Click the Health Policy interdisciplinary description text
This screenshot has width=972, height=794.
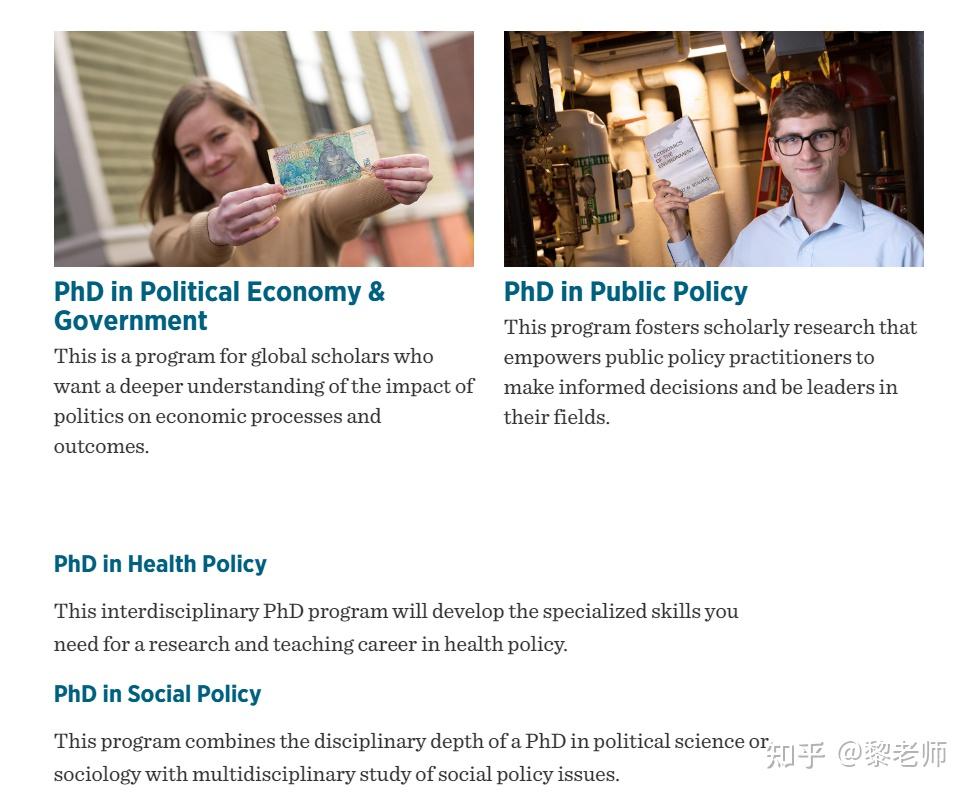(395, 627)
